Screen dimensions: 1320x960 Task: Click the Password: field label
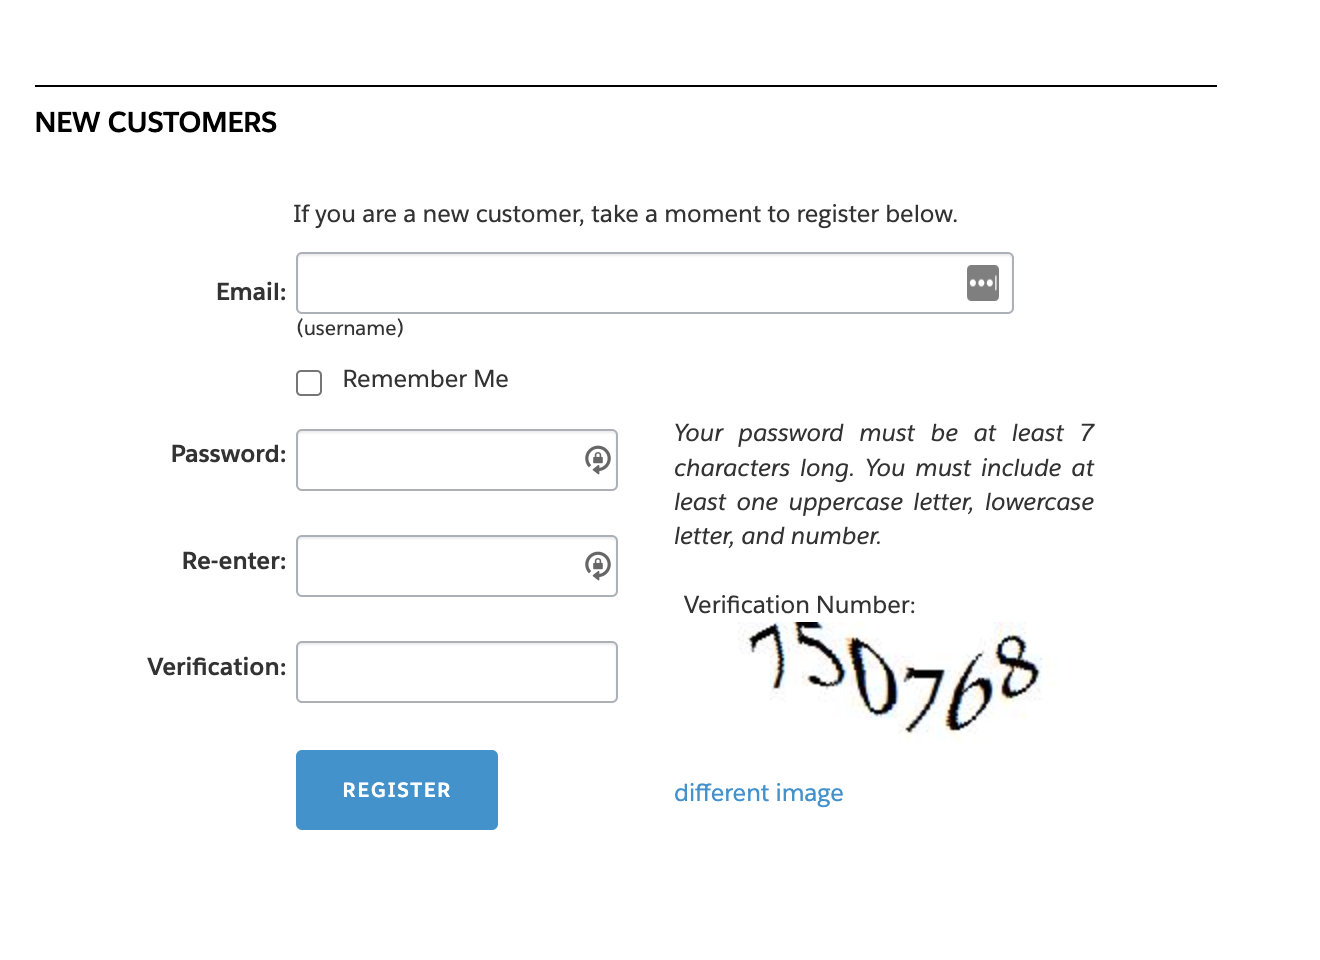227,453
